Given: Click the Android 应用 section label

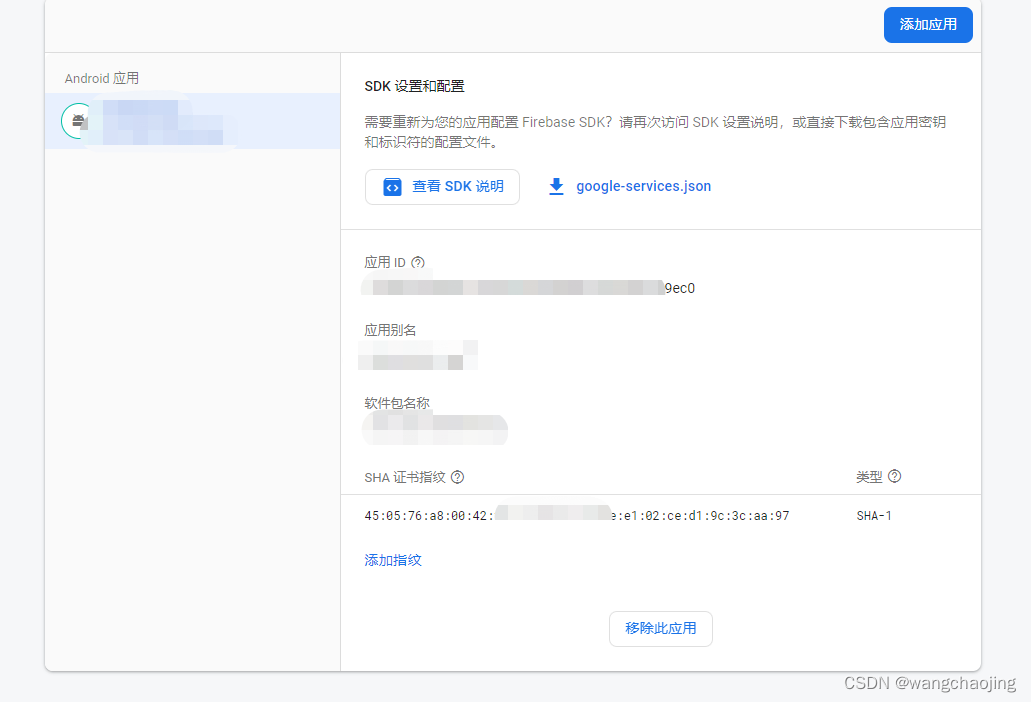Looking at the screenshot, I should (x=102, y=78).
